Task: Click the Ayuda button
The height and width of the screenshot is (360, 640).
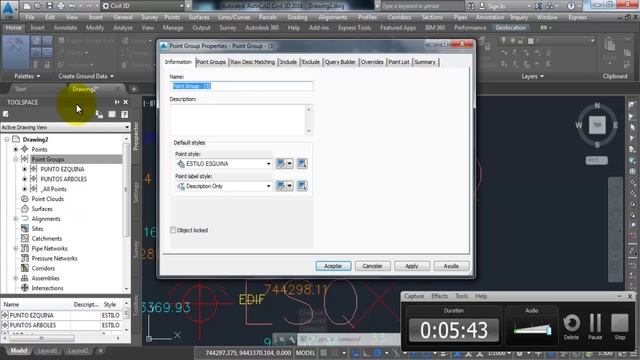Action: [451, 266]
